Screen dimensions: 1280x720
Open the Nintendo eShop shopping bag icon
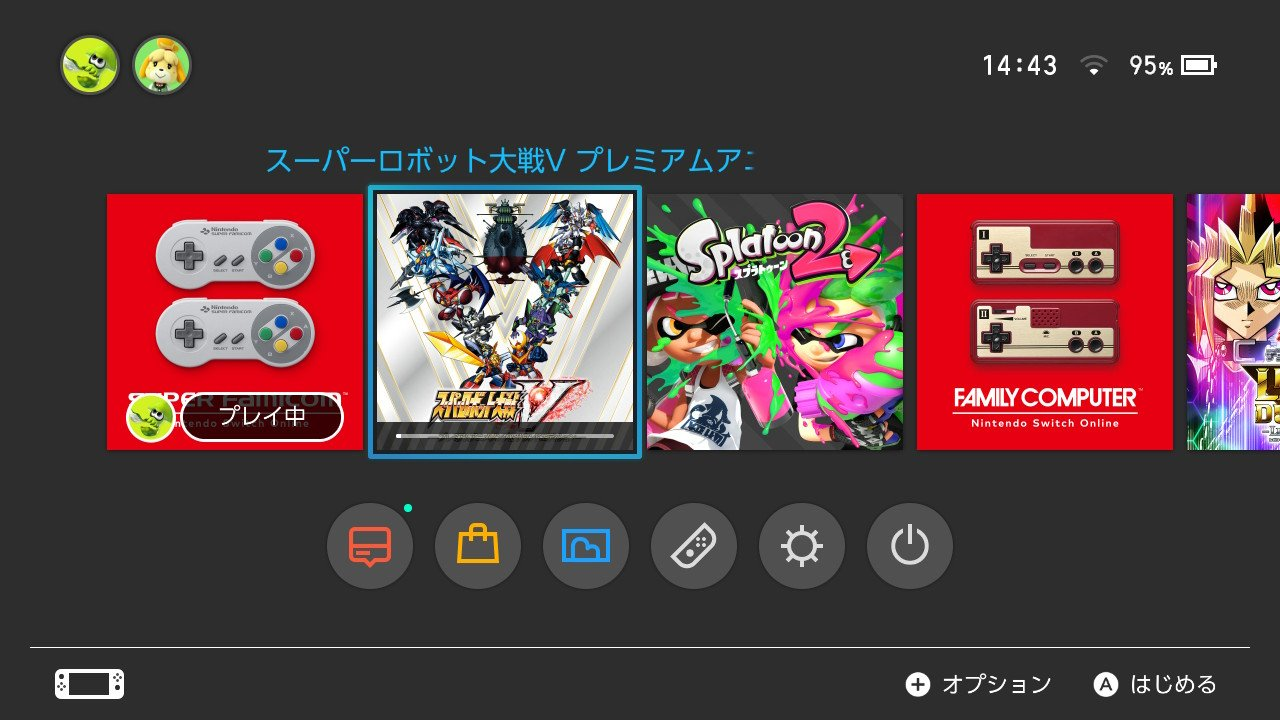pyautogui.click(x=478, y=546)
